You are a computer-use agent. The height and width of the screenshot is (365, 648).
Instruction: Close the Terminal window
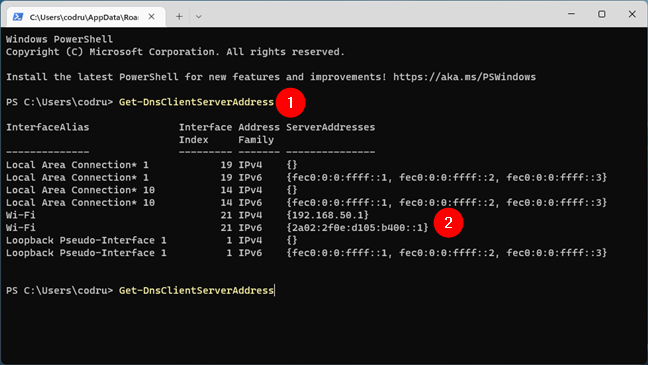[632, 14]
